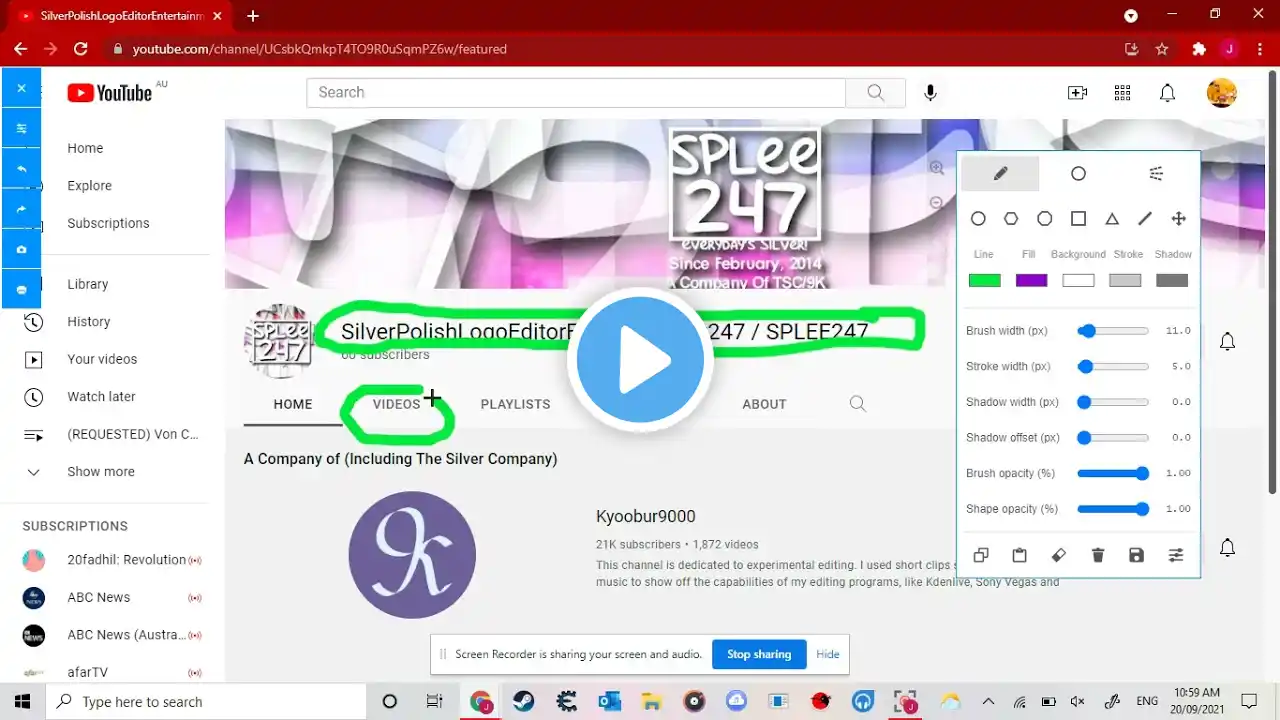
Task: Hide the screen sharing notification bar
Action: [x=828, y=654]
